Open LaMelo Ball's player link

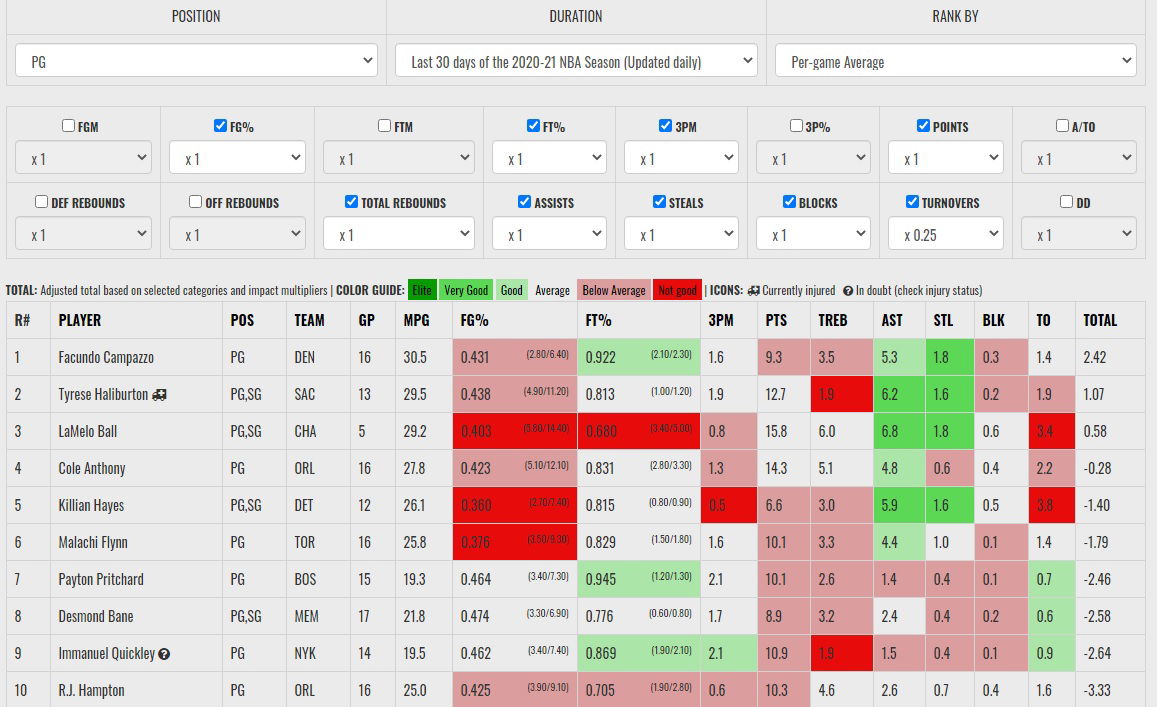pyautogui.click(x=88, y=432)
